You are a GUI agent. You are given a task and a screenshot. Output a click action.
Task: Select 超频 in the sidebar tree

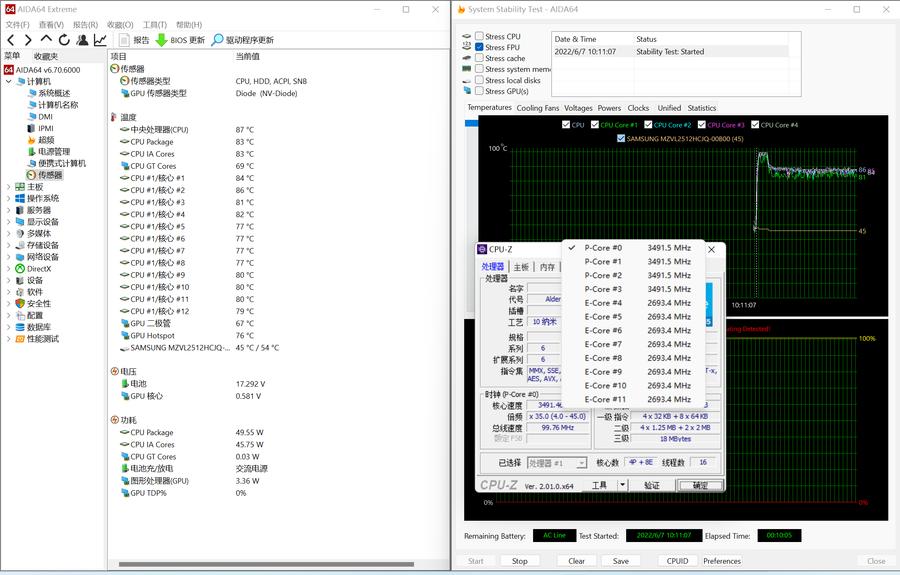click(46, 140)
